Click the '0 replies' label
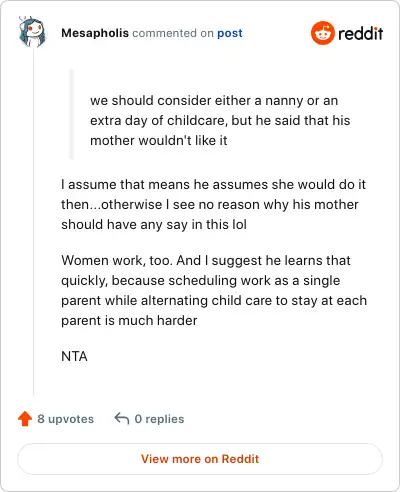Screen dimensions: 400x492 click(159, 419)
